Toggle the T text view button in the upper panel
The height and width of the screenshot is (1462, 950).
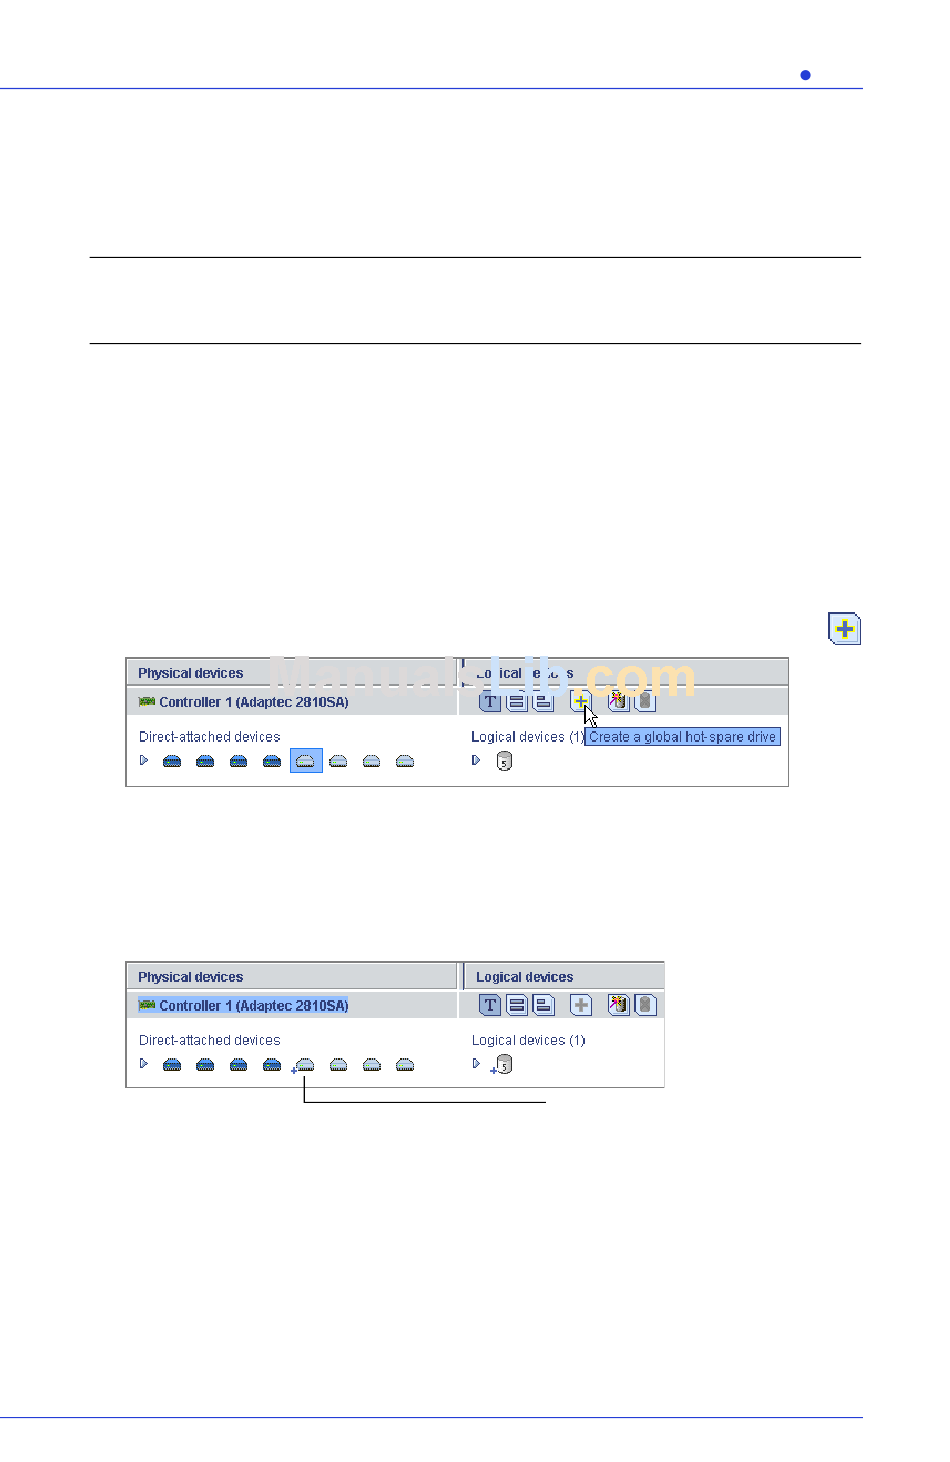click(489, 701)
